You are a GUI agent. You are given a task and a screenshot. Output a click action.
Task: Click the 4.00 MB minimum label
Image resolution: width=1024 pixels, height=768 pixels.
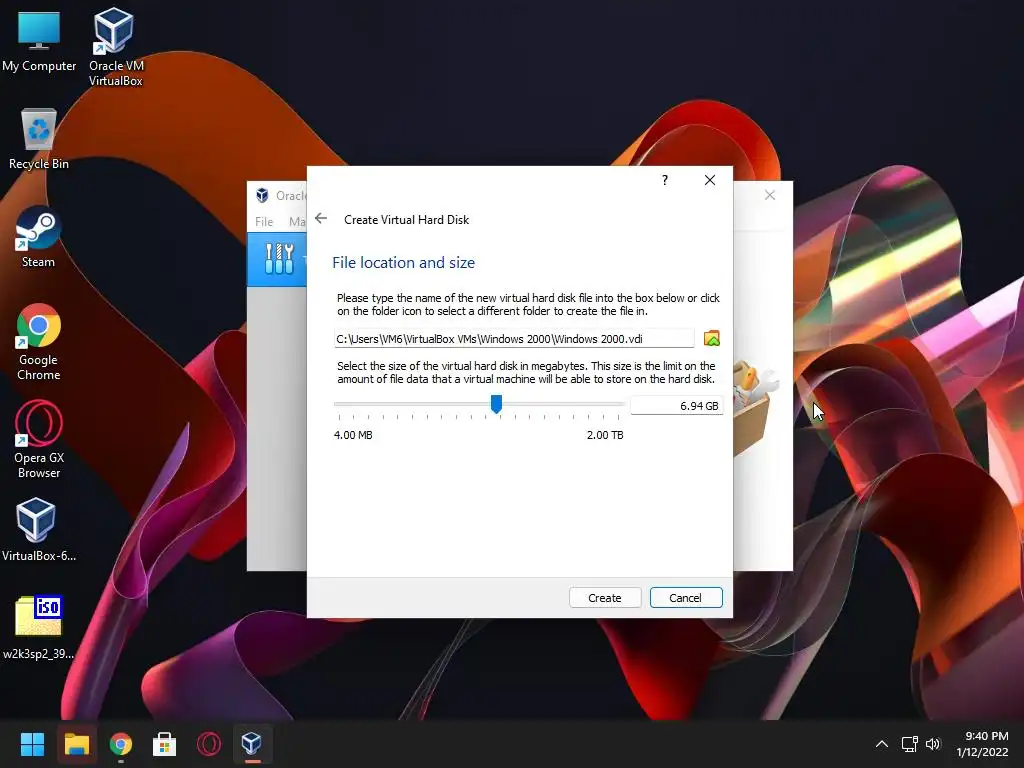click(x=353, y=435)
